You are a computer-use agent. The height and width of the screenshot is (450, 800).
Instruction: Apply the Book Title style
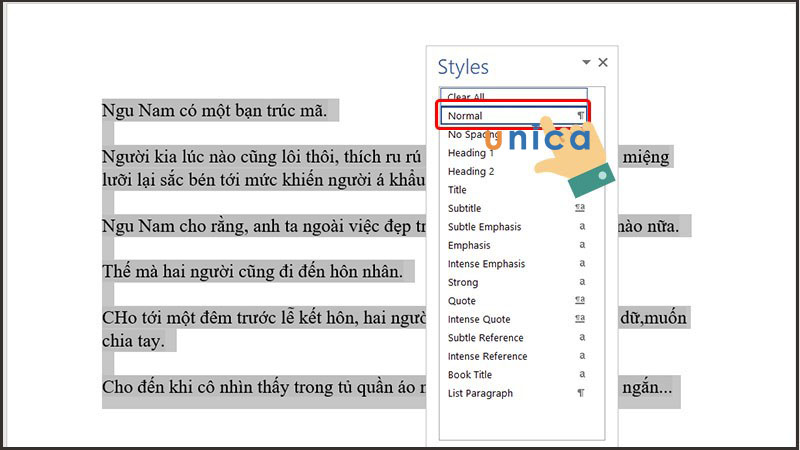pos(513,374)
